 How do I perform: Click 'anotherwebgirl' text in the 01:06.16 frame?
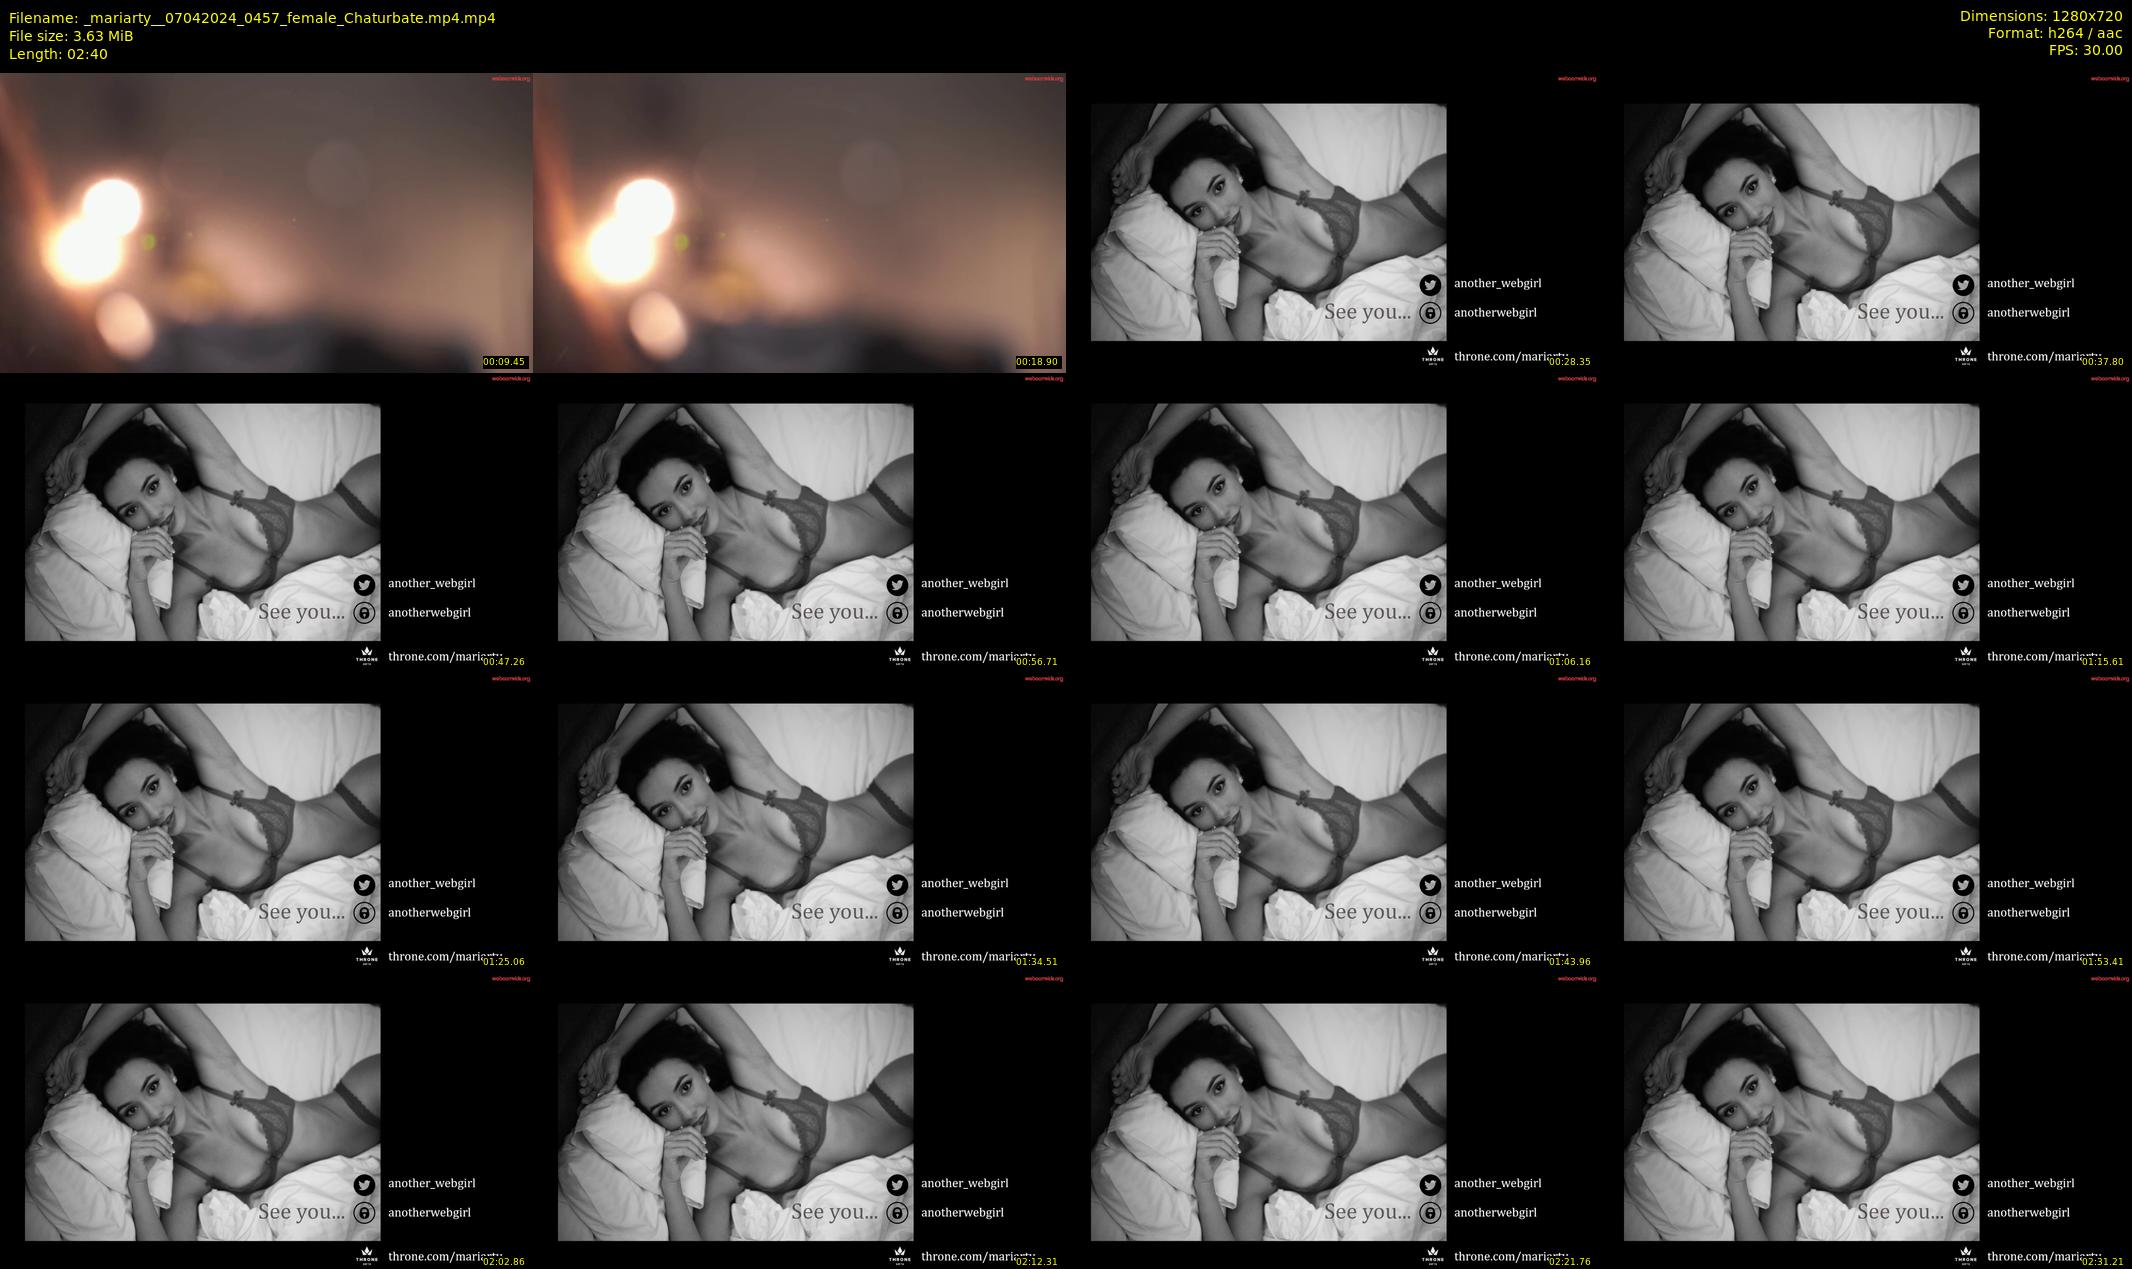(x=1495, y=612)
